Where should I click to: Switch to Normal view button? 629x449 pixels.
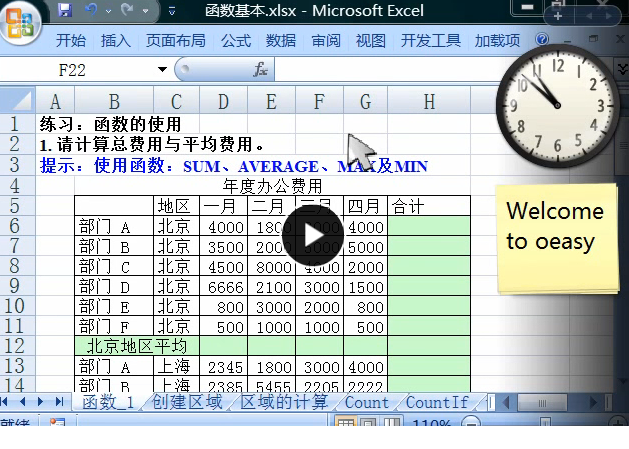[346, 421]
